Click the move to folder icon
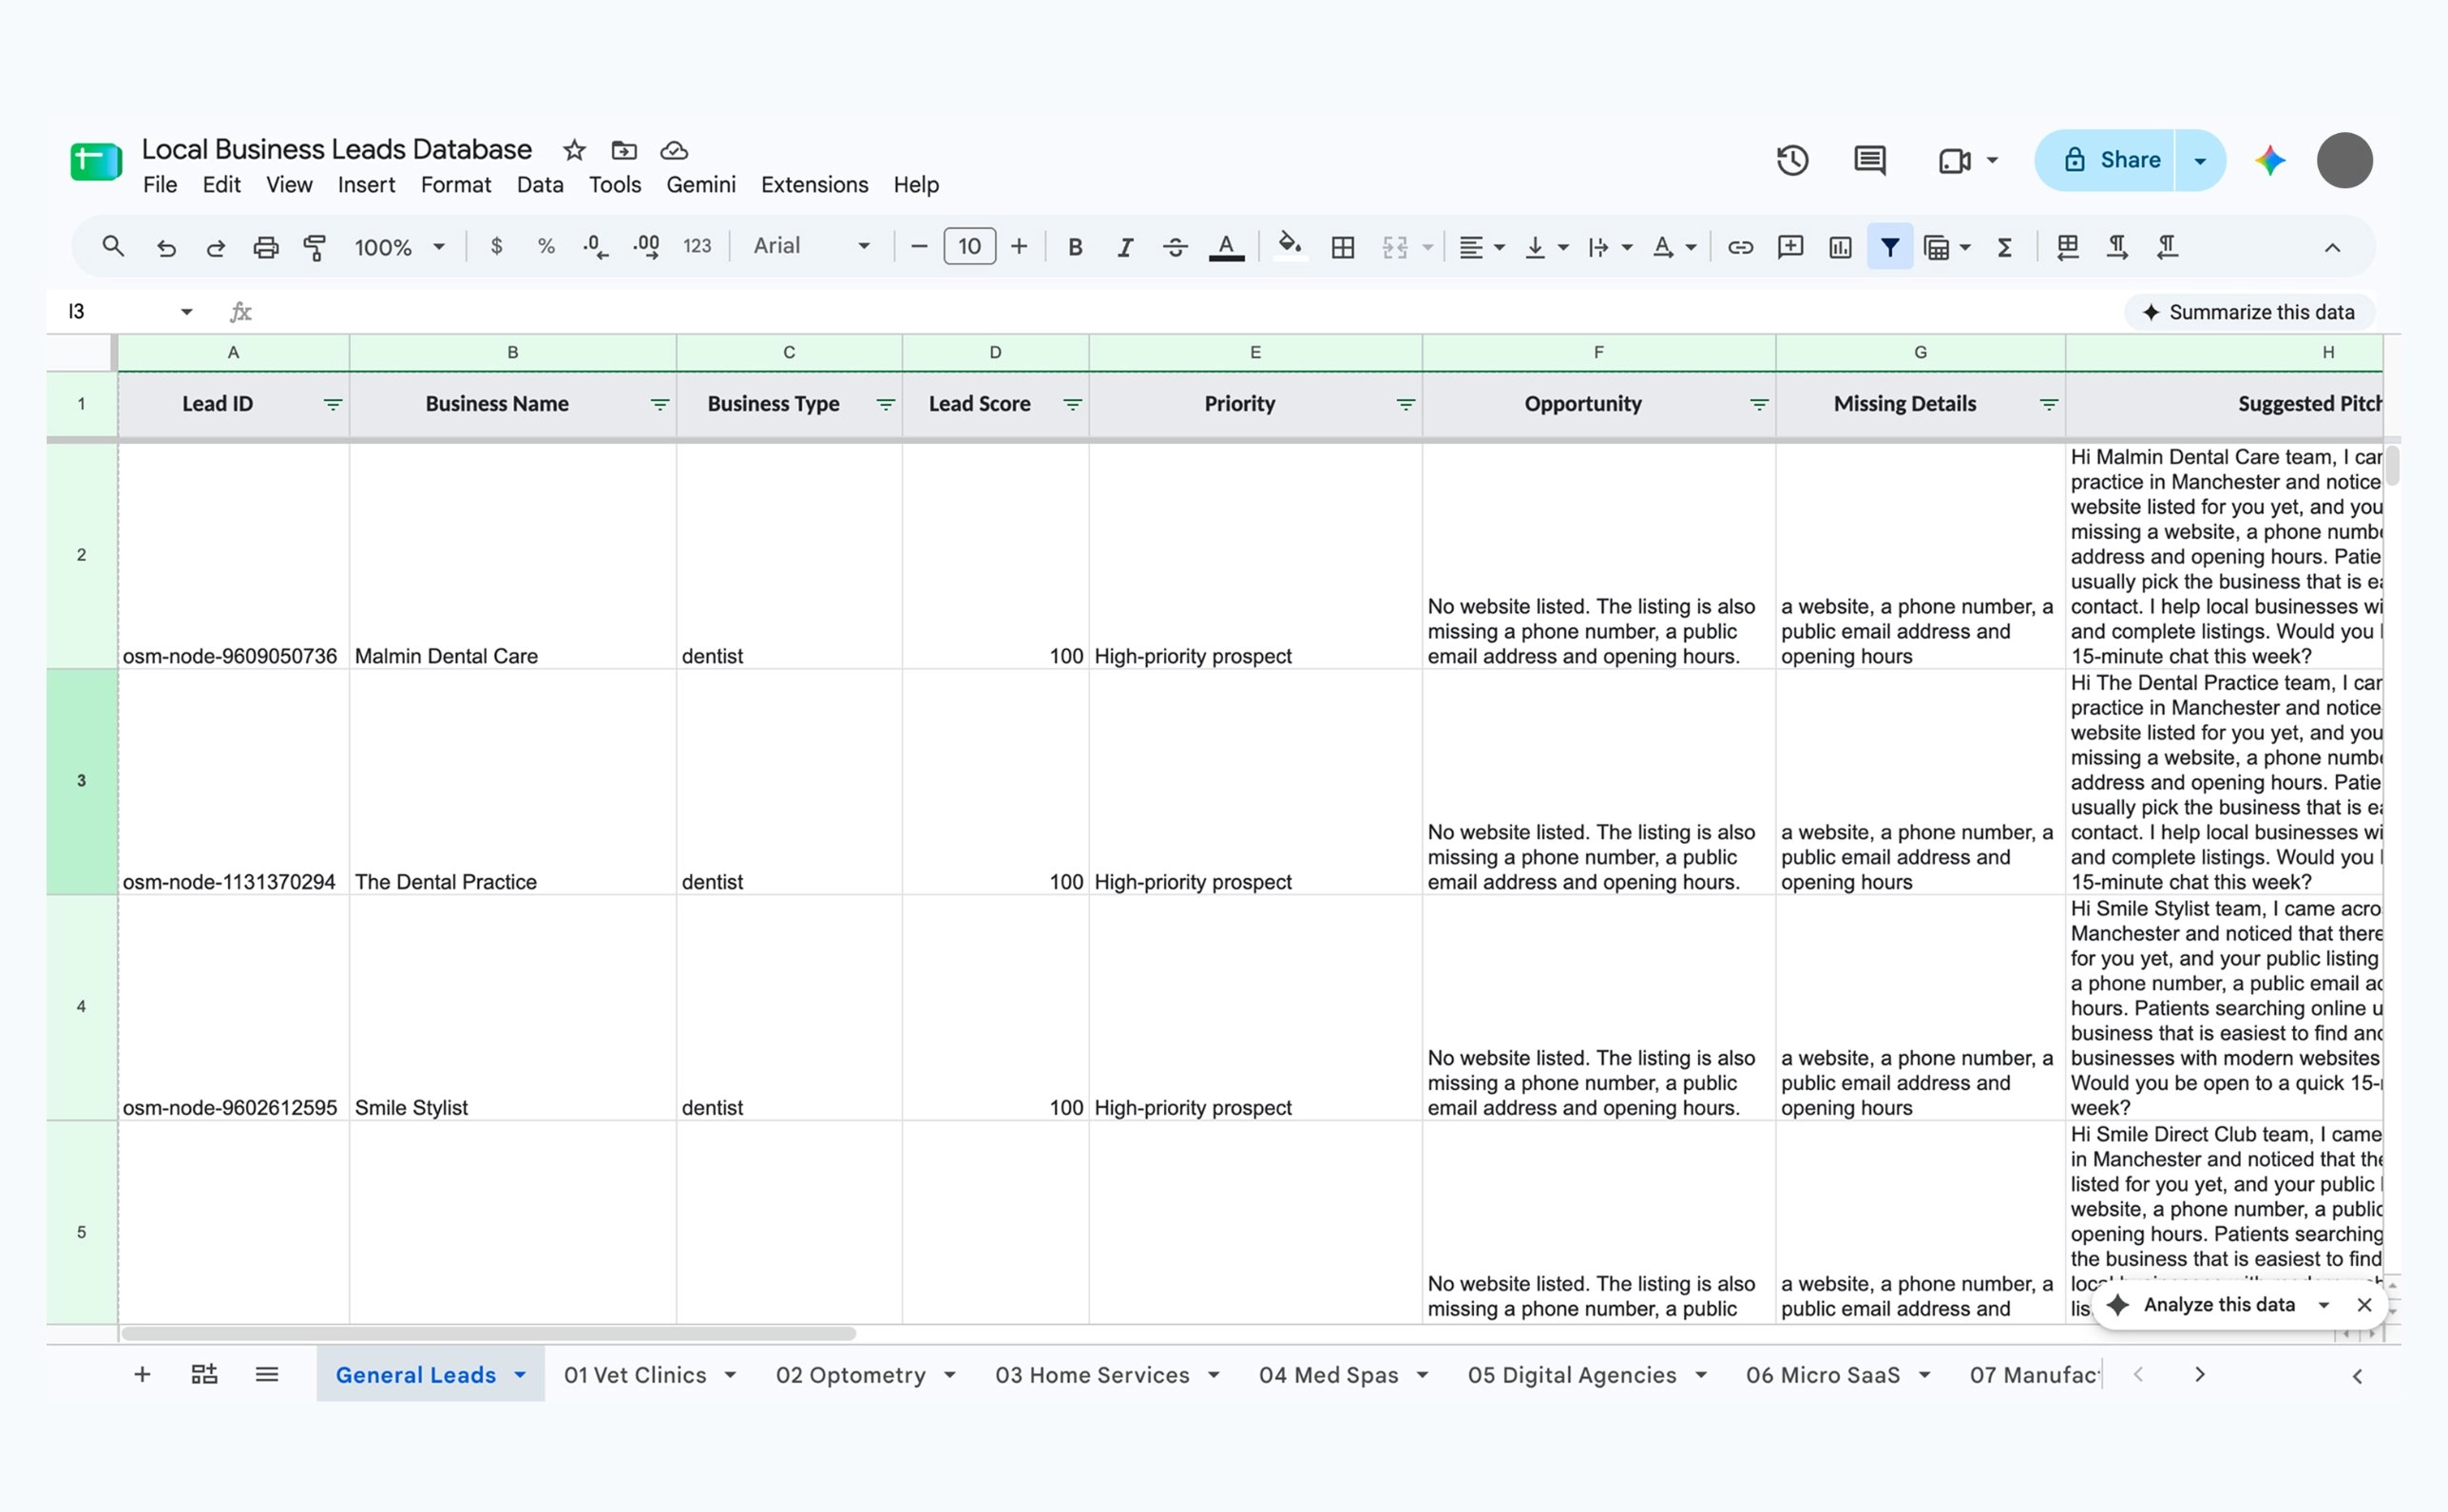 (624, 150)
